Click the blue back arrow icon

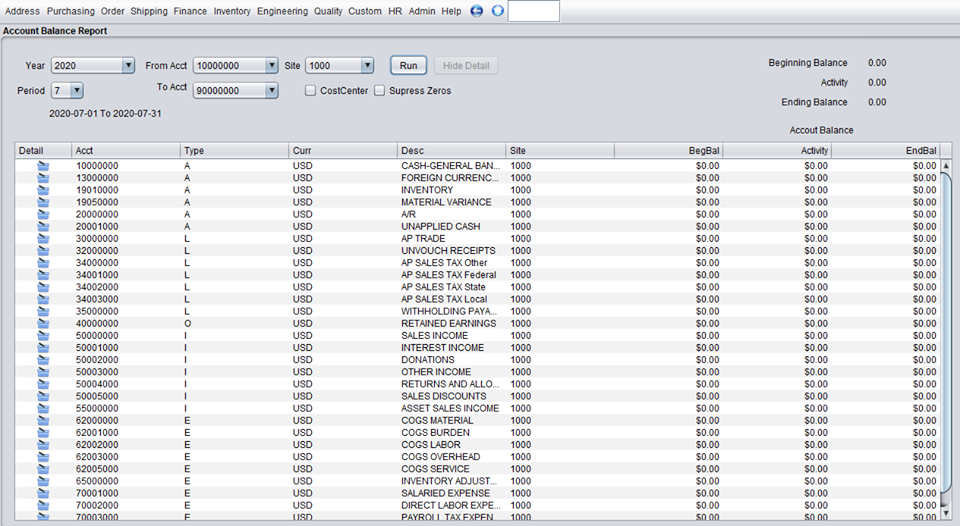476,11
